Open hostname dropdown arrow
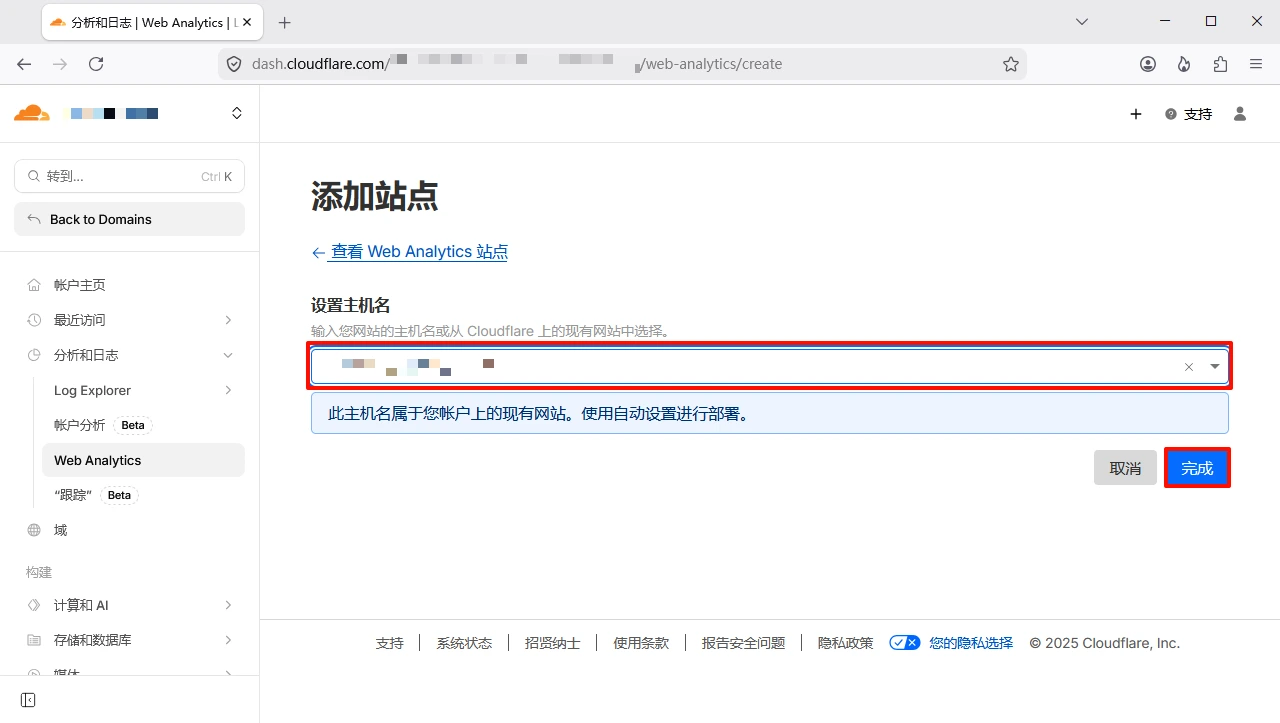Viewport: 1280px width, 723px height. pos(1215,367)
